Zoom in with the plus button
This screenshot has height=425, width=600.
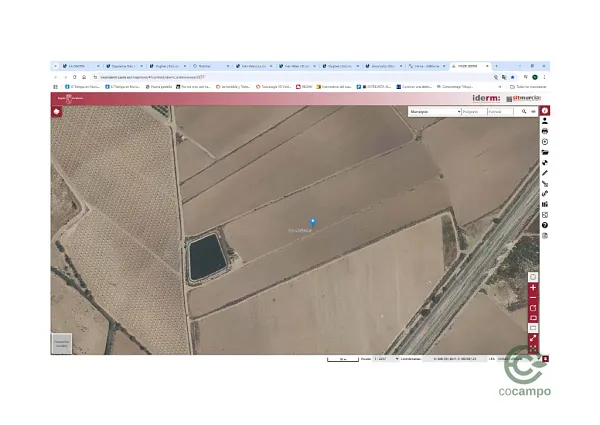point(533,287)
